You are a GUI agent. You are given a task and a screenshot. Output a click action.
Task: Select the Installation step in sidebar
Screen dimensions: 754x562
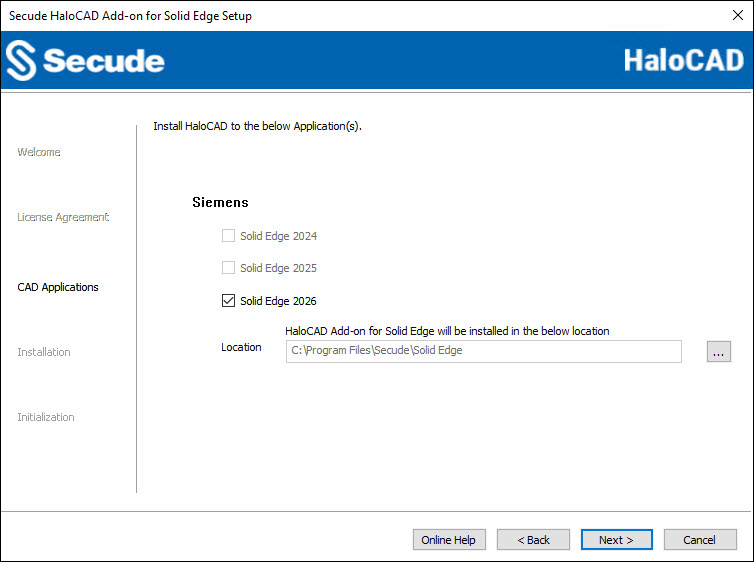tap(44, 352)
